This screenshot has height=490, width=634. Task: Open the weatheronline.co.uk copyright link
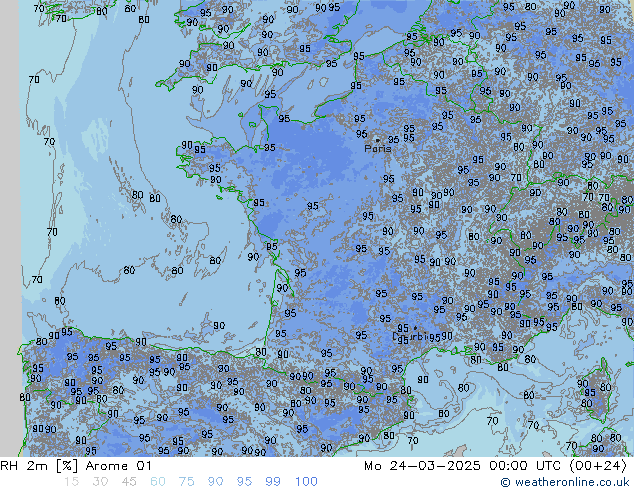point(565,482)
